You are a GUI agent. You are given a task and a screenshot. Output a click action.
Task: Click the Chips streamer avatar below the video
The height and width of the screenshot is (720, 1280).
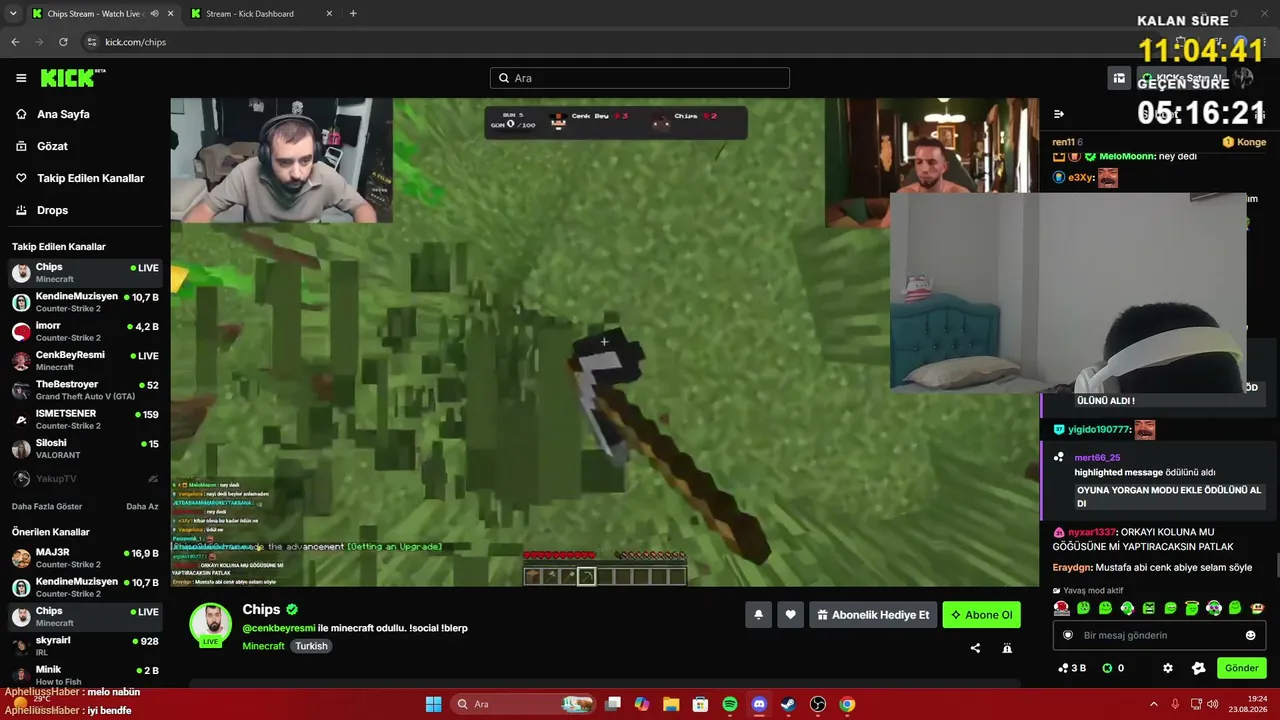pyautogui.click(x=211, y=624)
